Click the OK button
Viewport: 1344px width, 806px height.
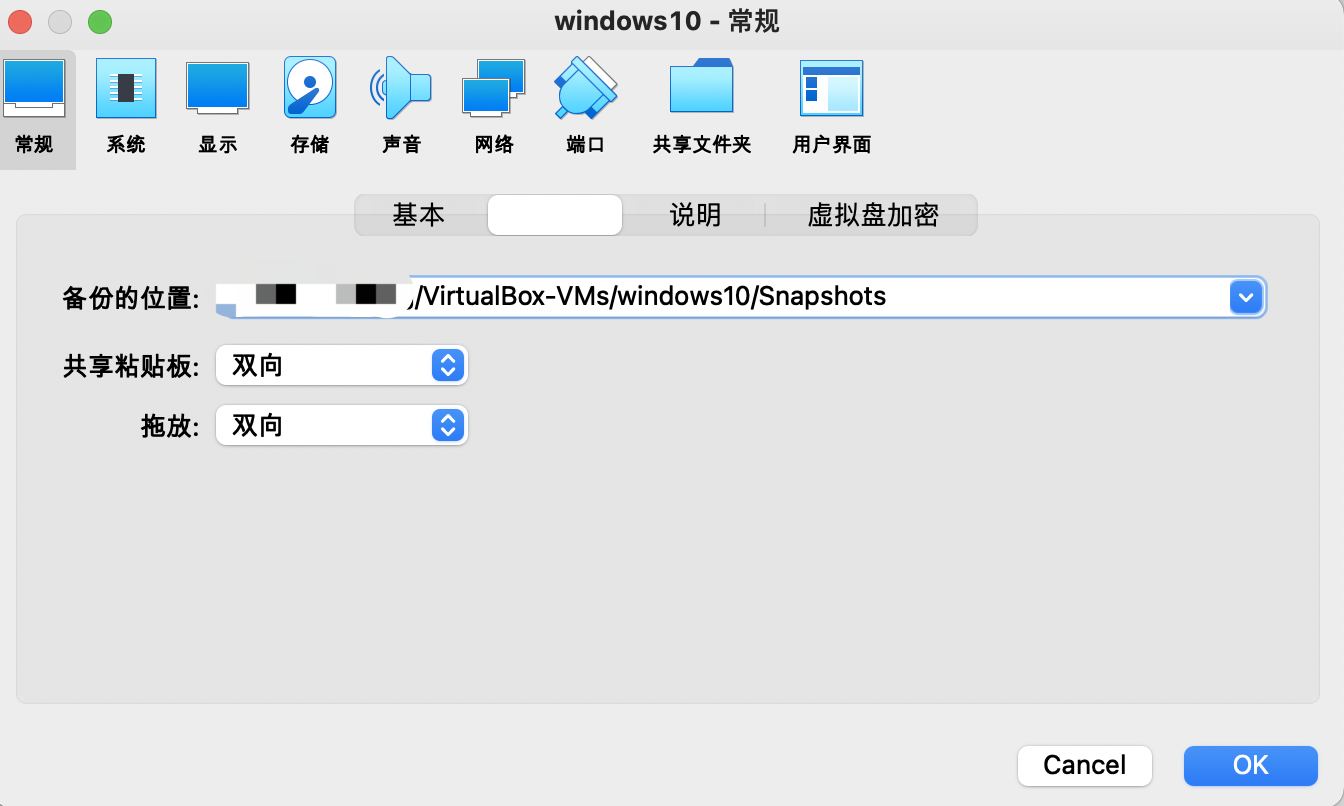click(1250, 765)
